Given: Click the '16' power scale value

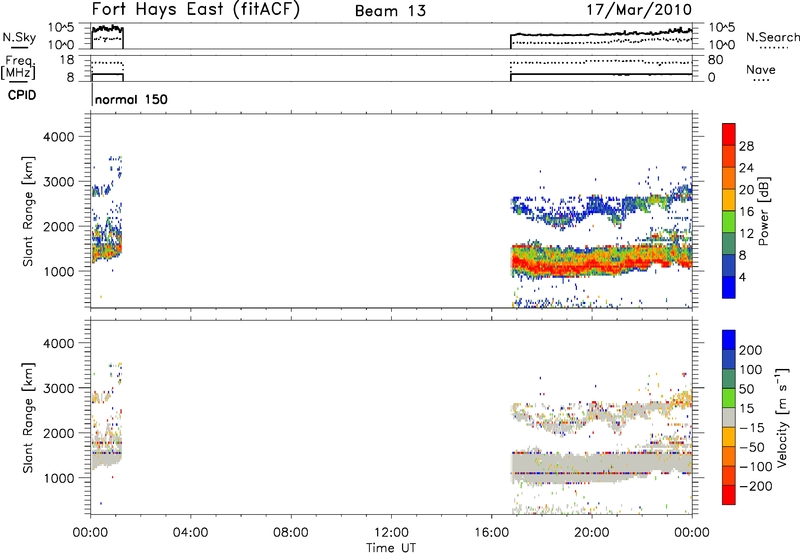Looking at the screenshot, I should [x=746, y=212].
